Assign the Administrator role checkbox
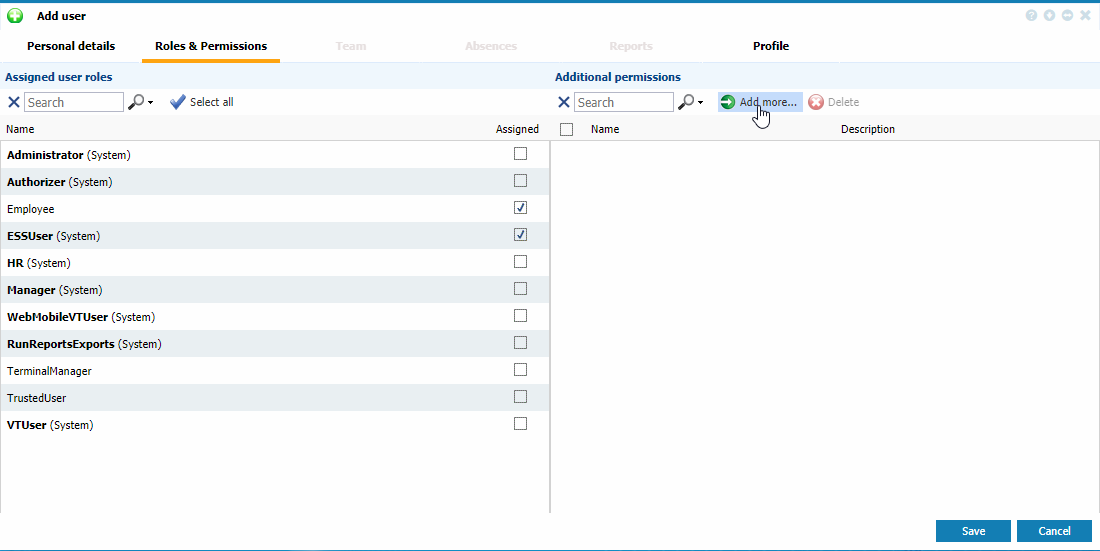The height and width of the screenshot is (551, 1100). click(x=520, y=154)
